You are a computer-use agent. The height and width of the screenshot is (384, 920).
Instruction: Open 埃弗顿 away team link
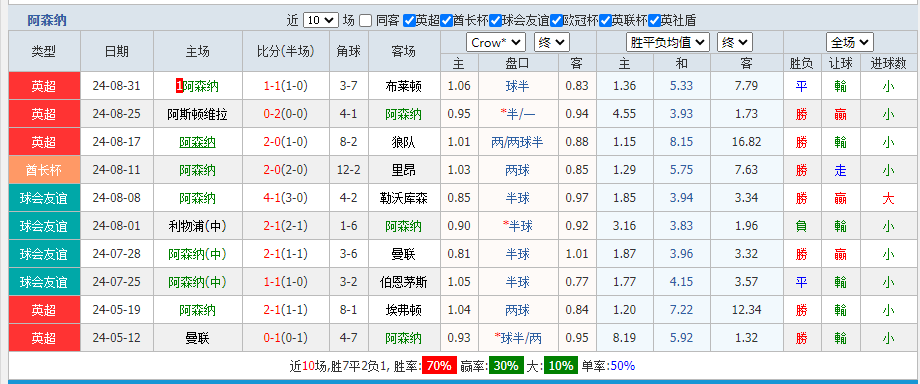click(404, 310)
